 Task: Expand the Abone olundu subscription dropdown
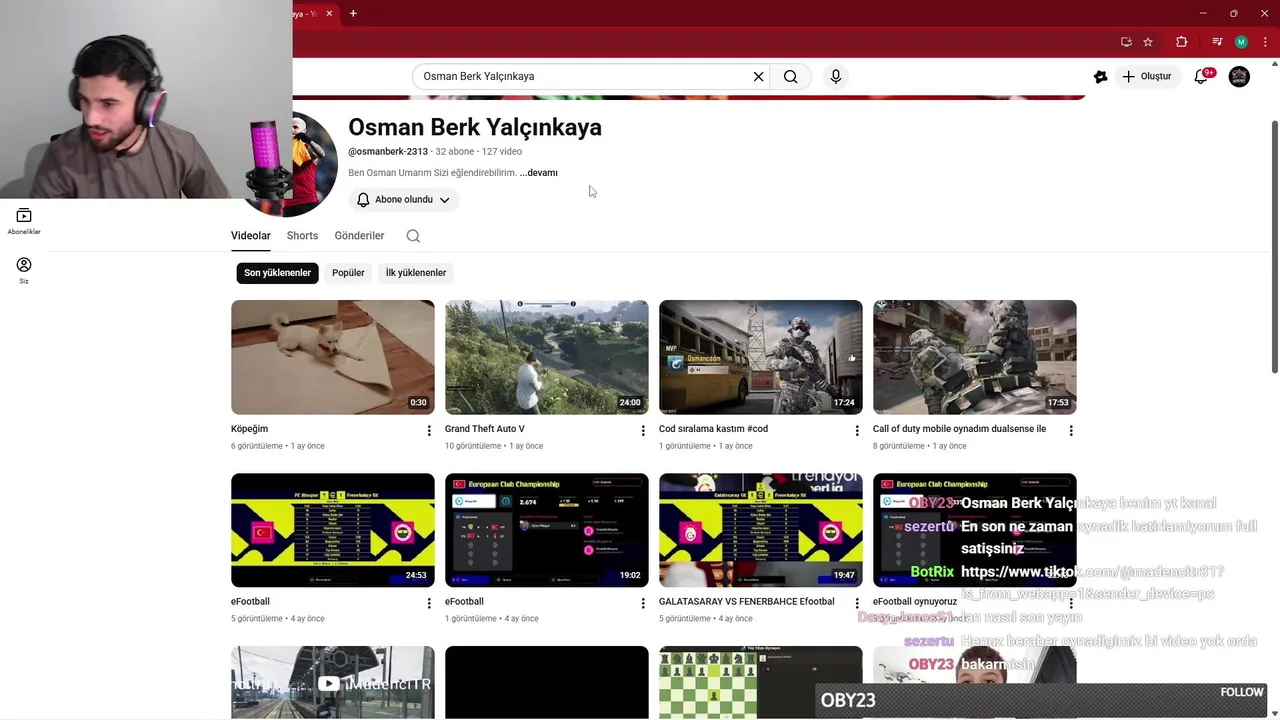pyautogui.click(x=404, y=200)
